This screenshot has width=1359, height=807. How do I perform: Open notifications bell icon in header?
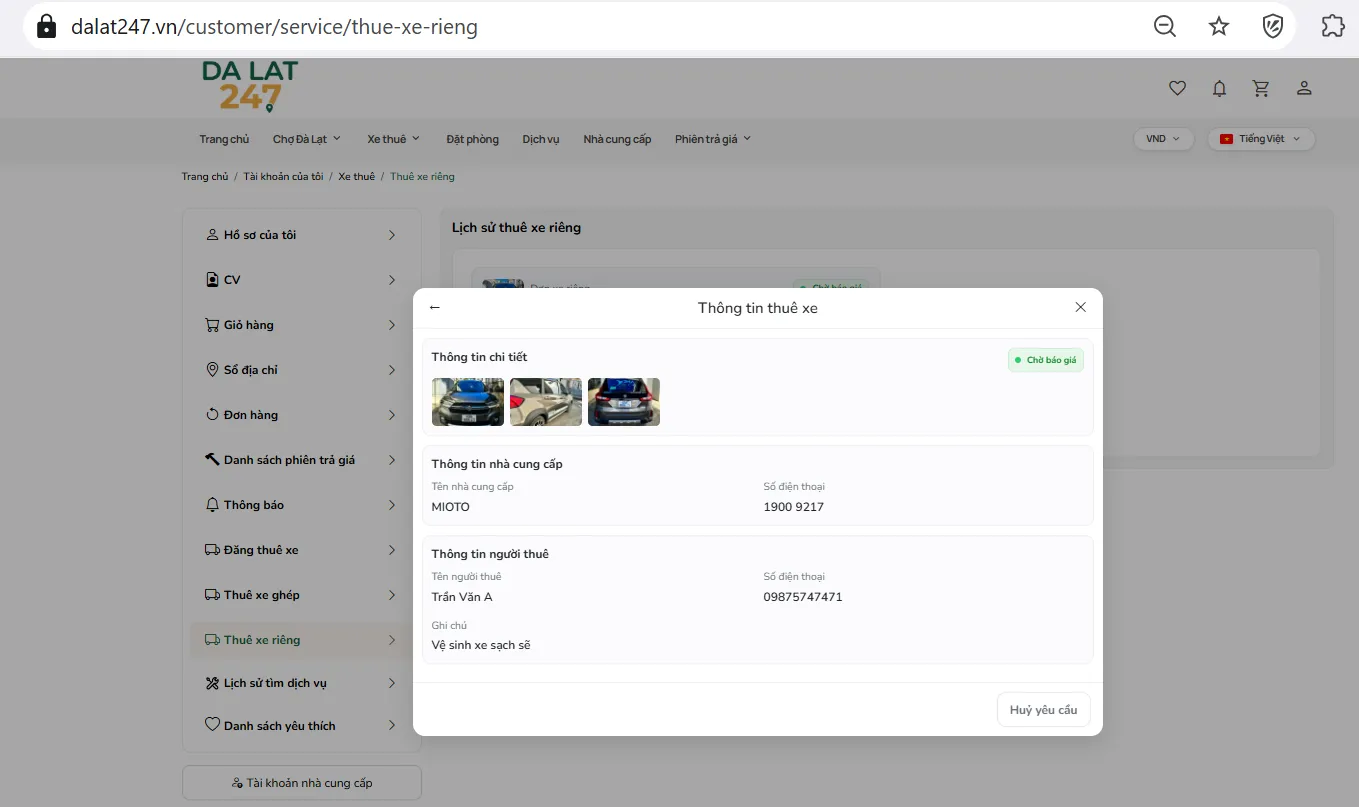click(x=1219, y=88)
